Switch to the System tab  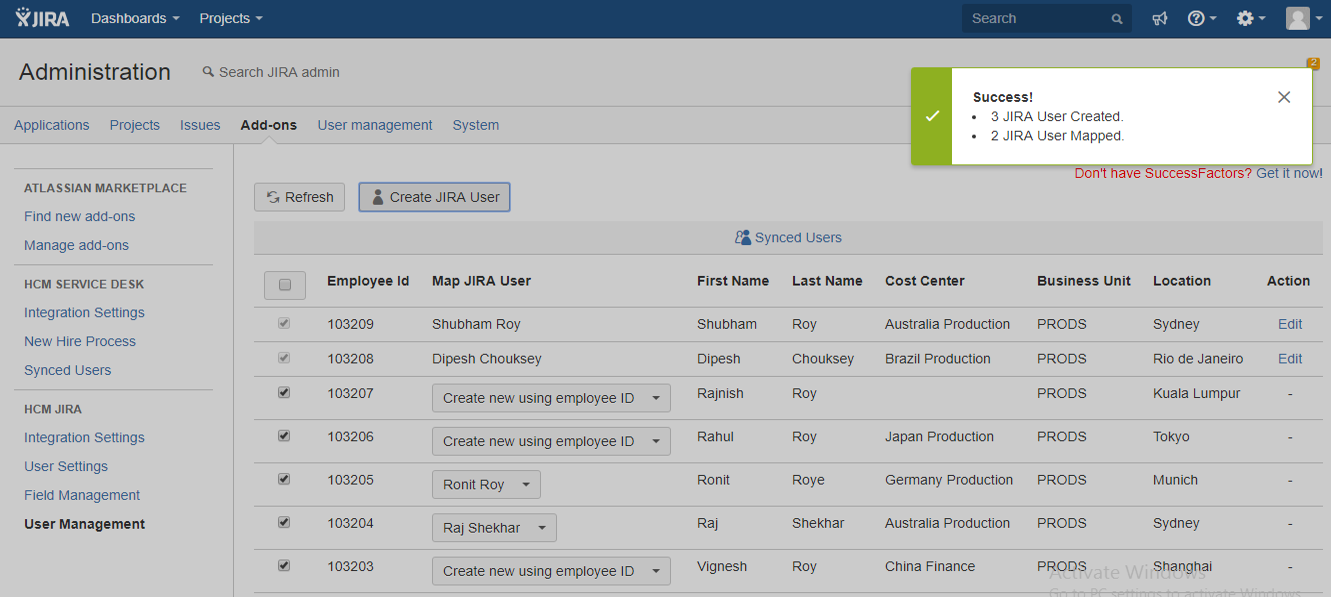point(476,125)
